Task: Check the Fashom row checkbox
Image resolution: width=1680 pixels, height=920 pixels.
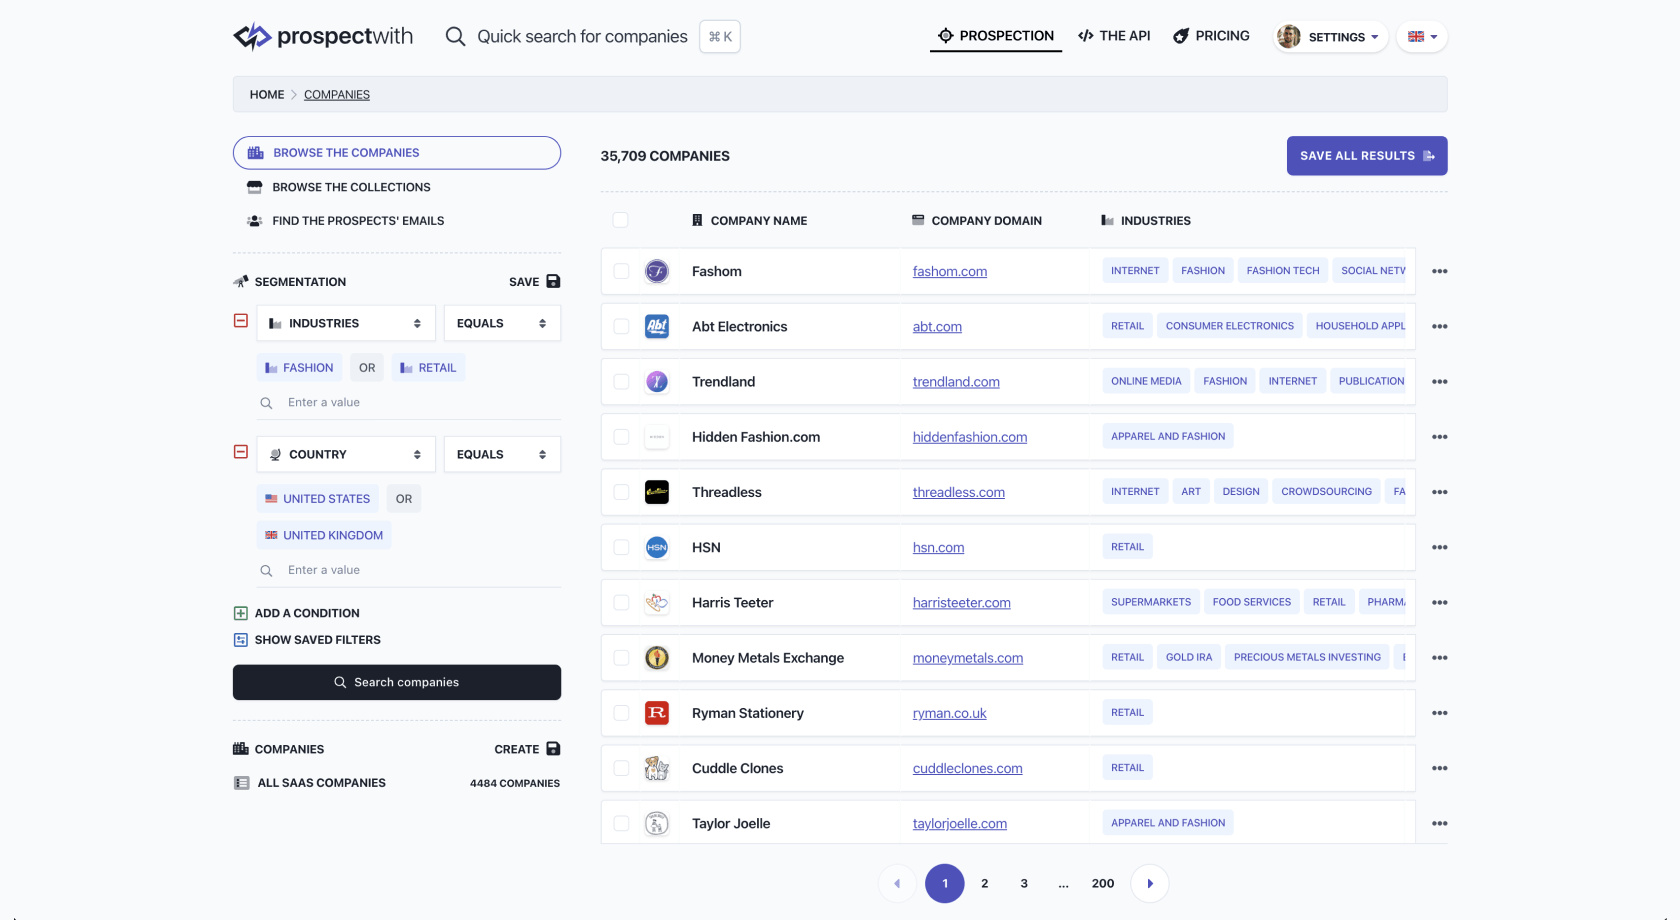Action: click(x=621, y=271)
